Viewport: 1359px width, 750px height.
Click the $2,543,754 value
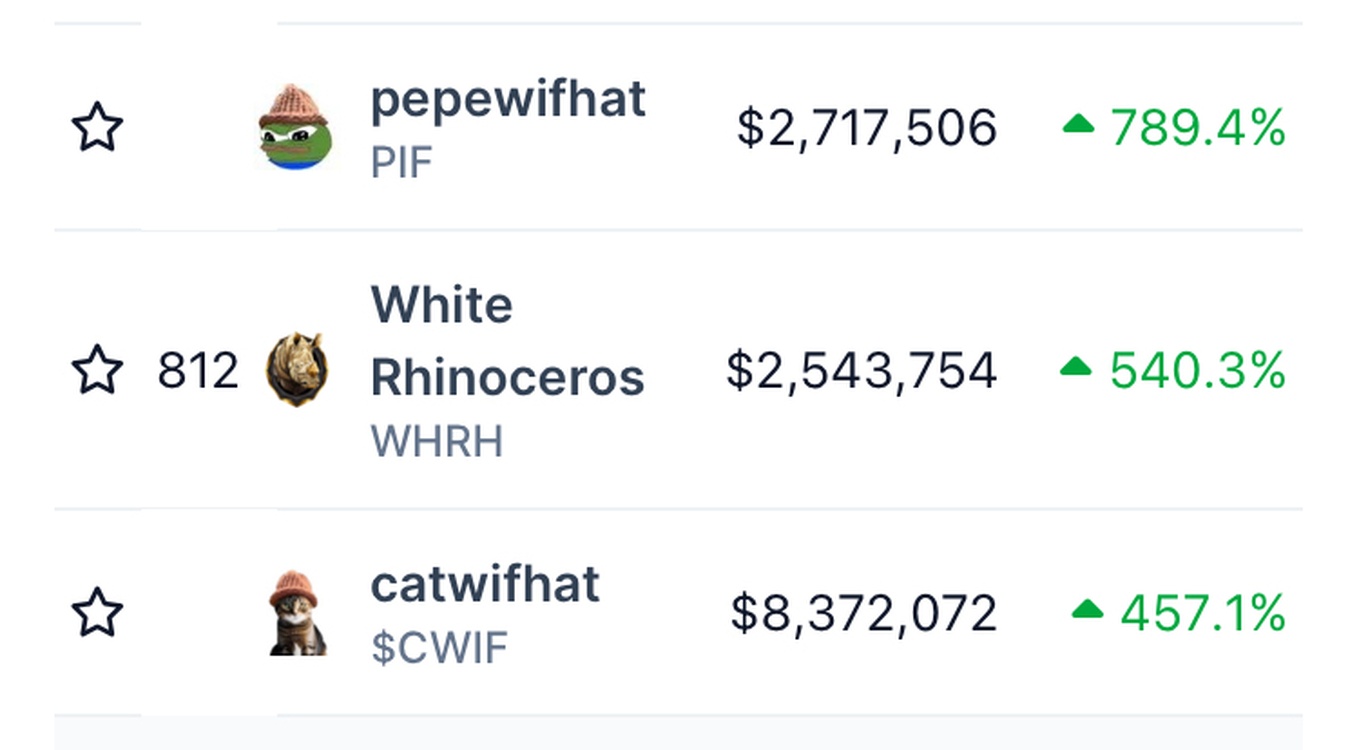point(861,371)
